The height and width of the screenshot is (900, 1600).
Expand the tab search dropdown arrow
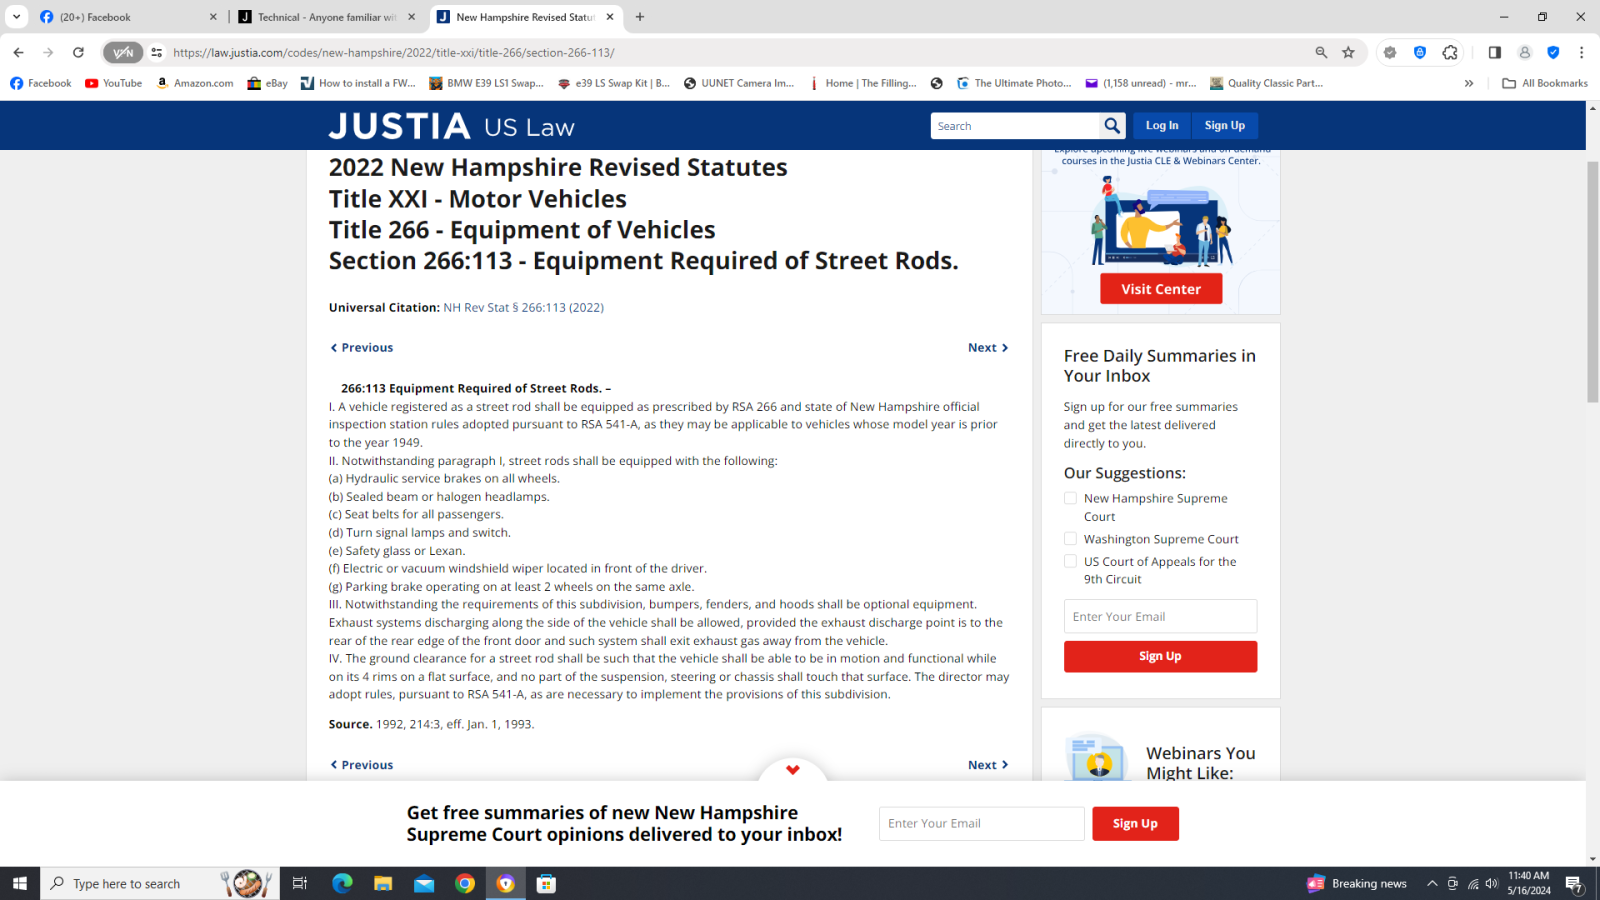click(17, 17)
